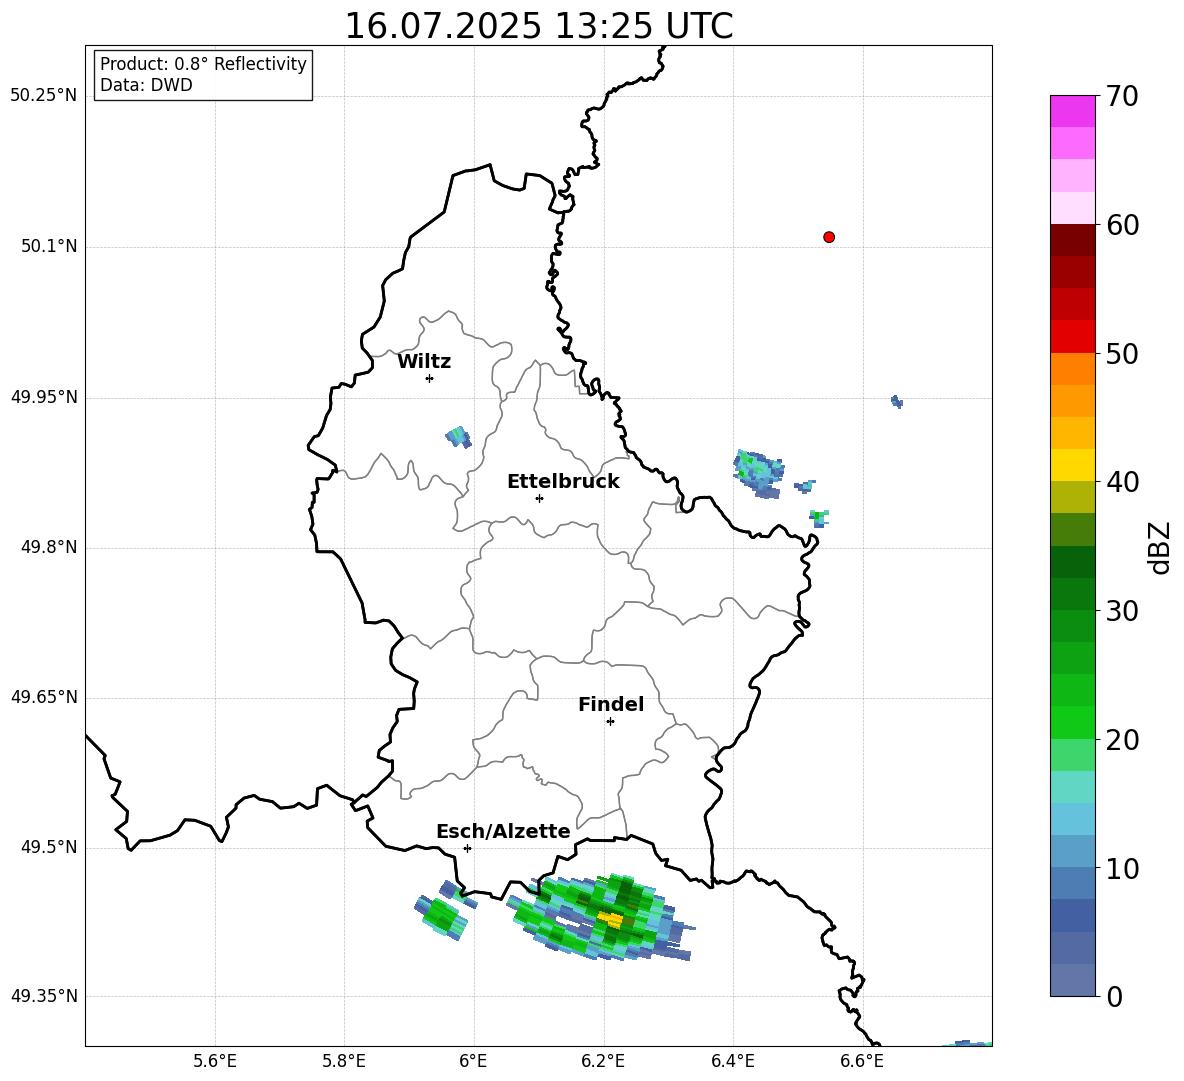Click the colorbar tick label 50
The height and width of the screenshot is (1081, 1184).
coord(1122,354)
